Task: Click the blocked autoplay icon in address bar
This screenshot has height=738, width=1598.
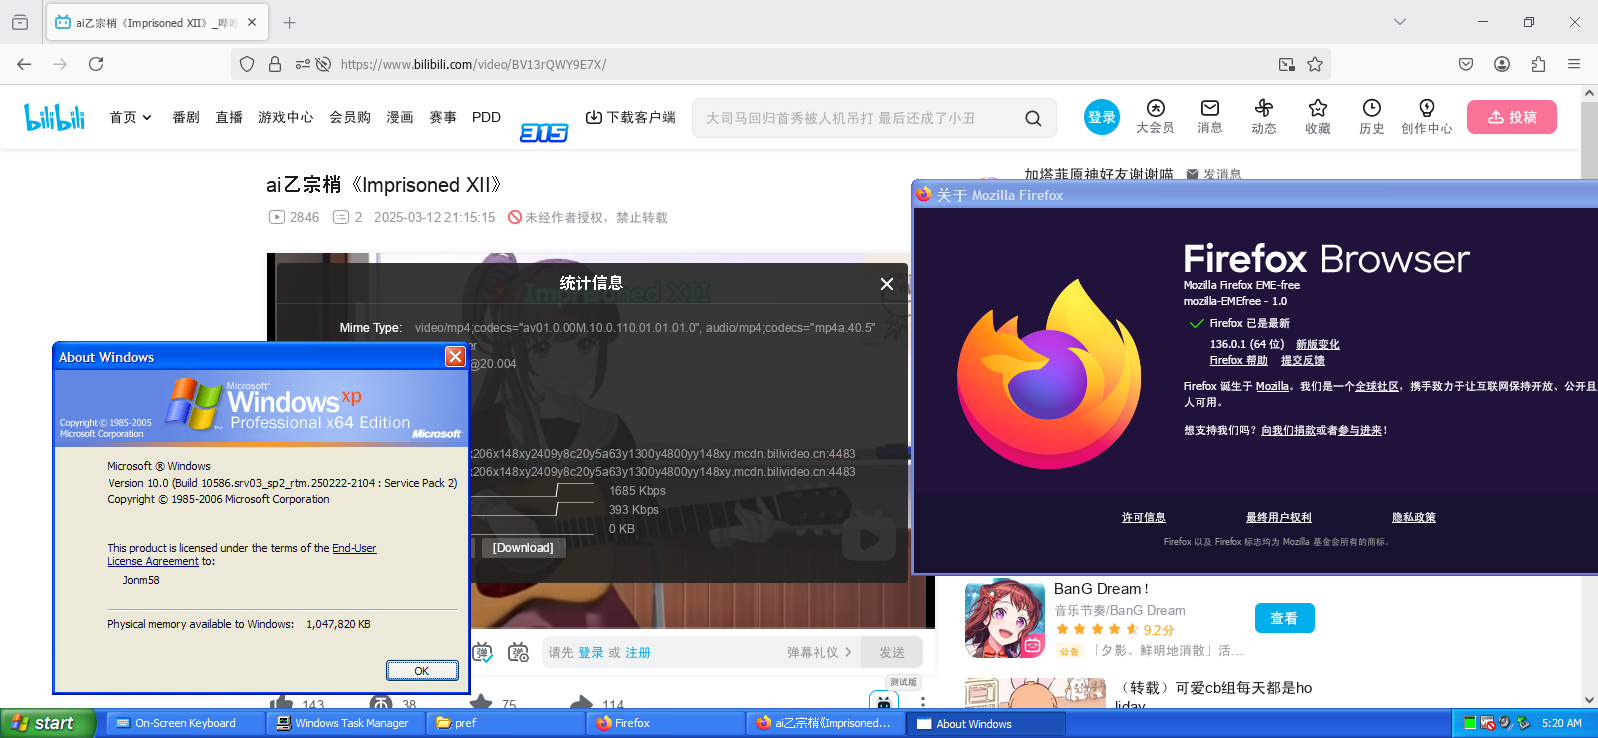Action: [x=323, y=64]
